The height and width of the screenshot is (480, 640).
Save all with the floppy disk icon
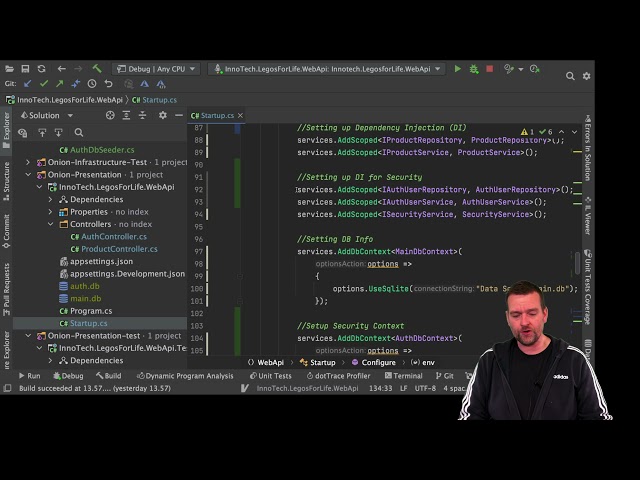25,69
